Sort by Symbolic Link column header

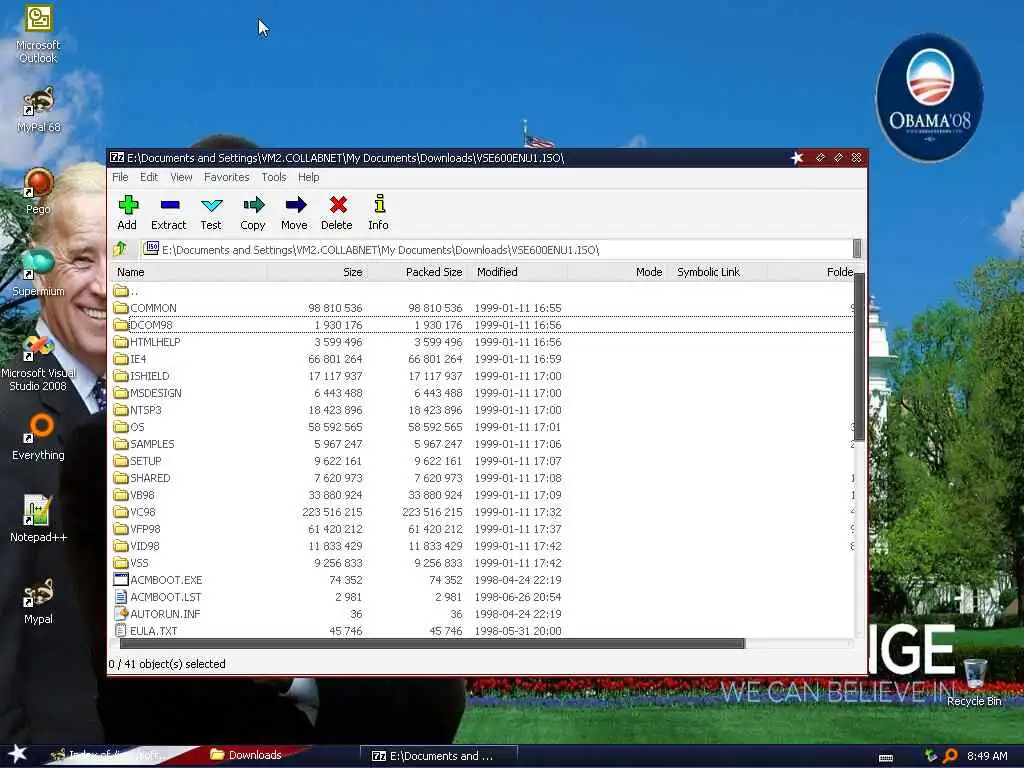pos(717,272)
